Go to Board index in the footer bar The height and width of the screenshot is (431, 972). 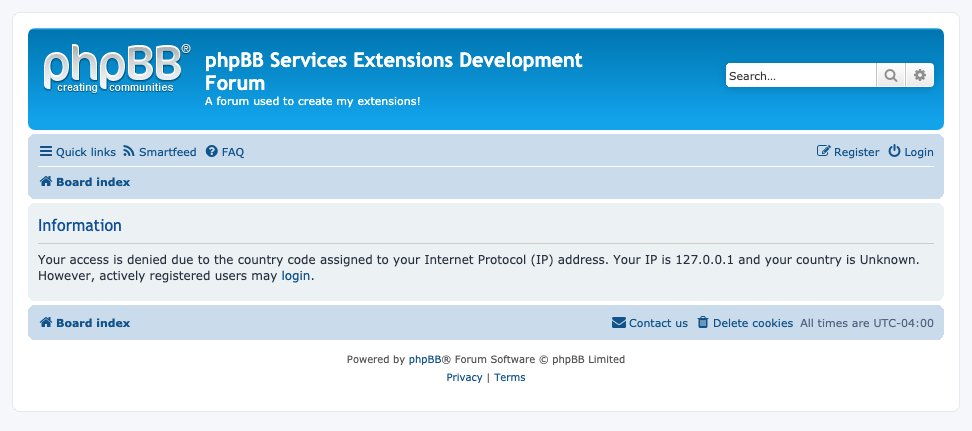tap(85, 323)
